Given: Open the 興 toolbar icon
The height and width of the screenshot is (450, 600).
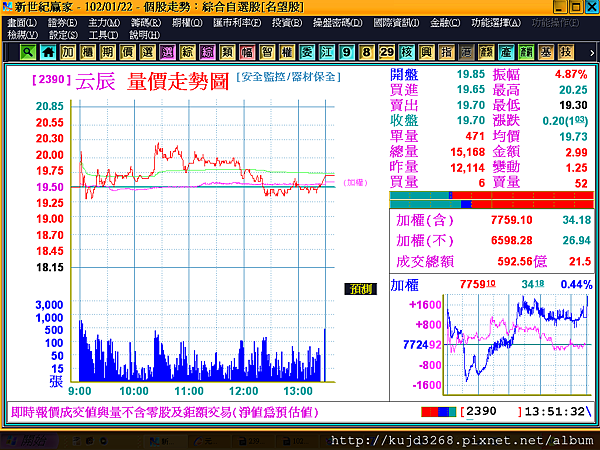Looking at the screenshot, I should tap(426, 52).
